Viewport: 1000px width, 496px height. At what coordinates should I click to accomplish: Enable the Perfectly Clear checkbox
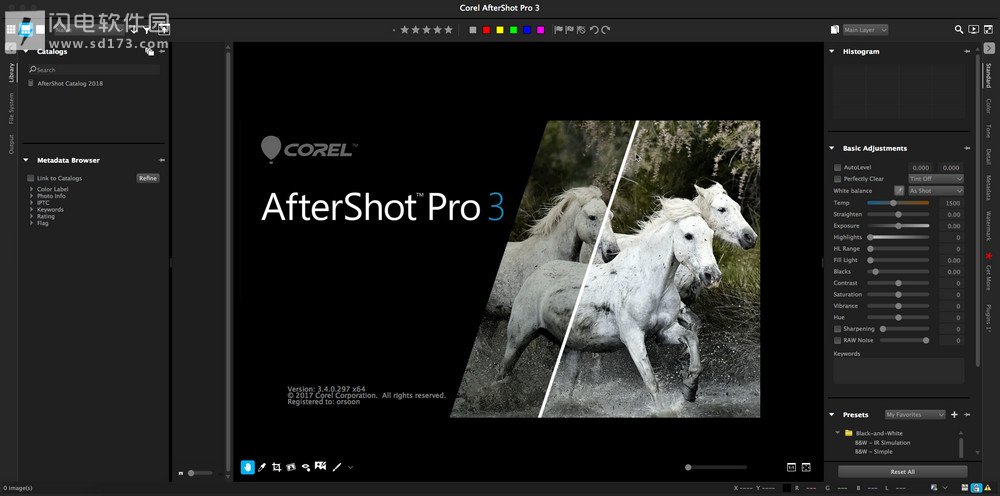tap(837, 179)
